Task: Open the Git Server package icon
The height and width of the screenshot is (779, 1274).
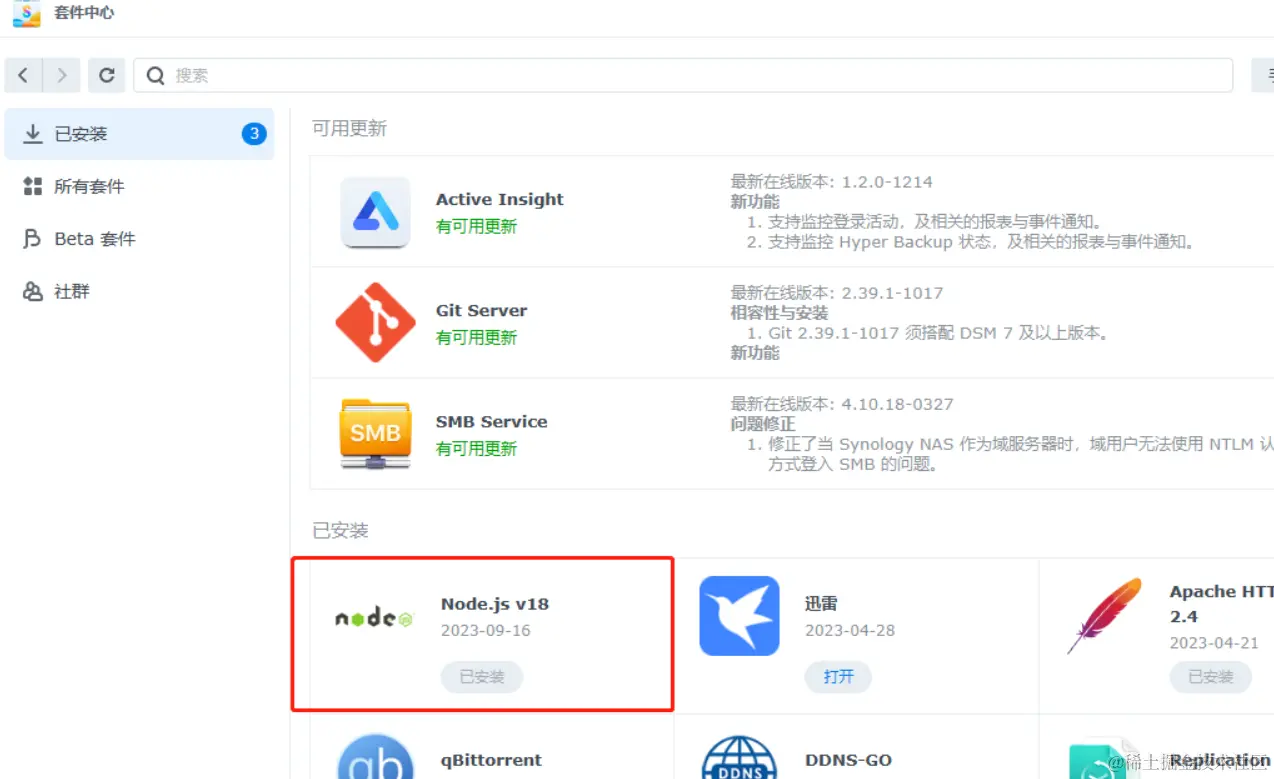Action: pyautogui.click(x=375, y=322)
